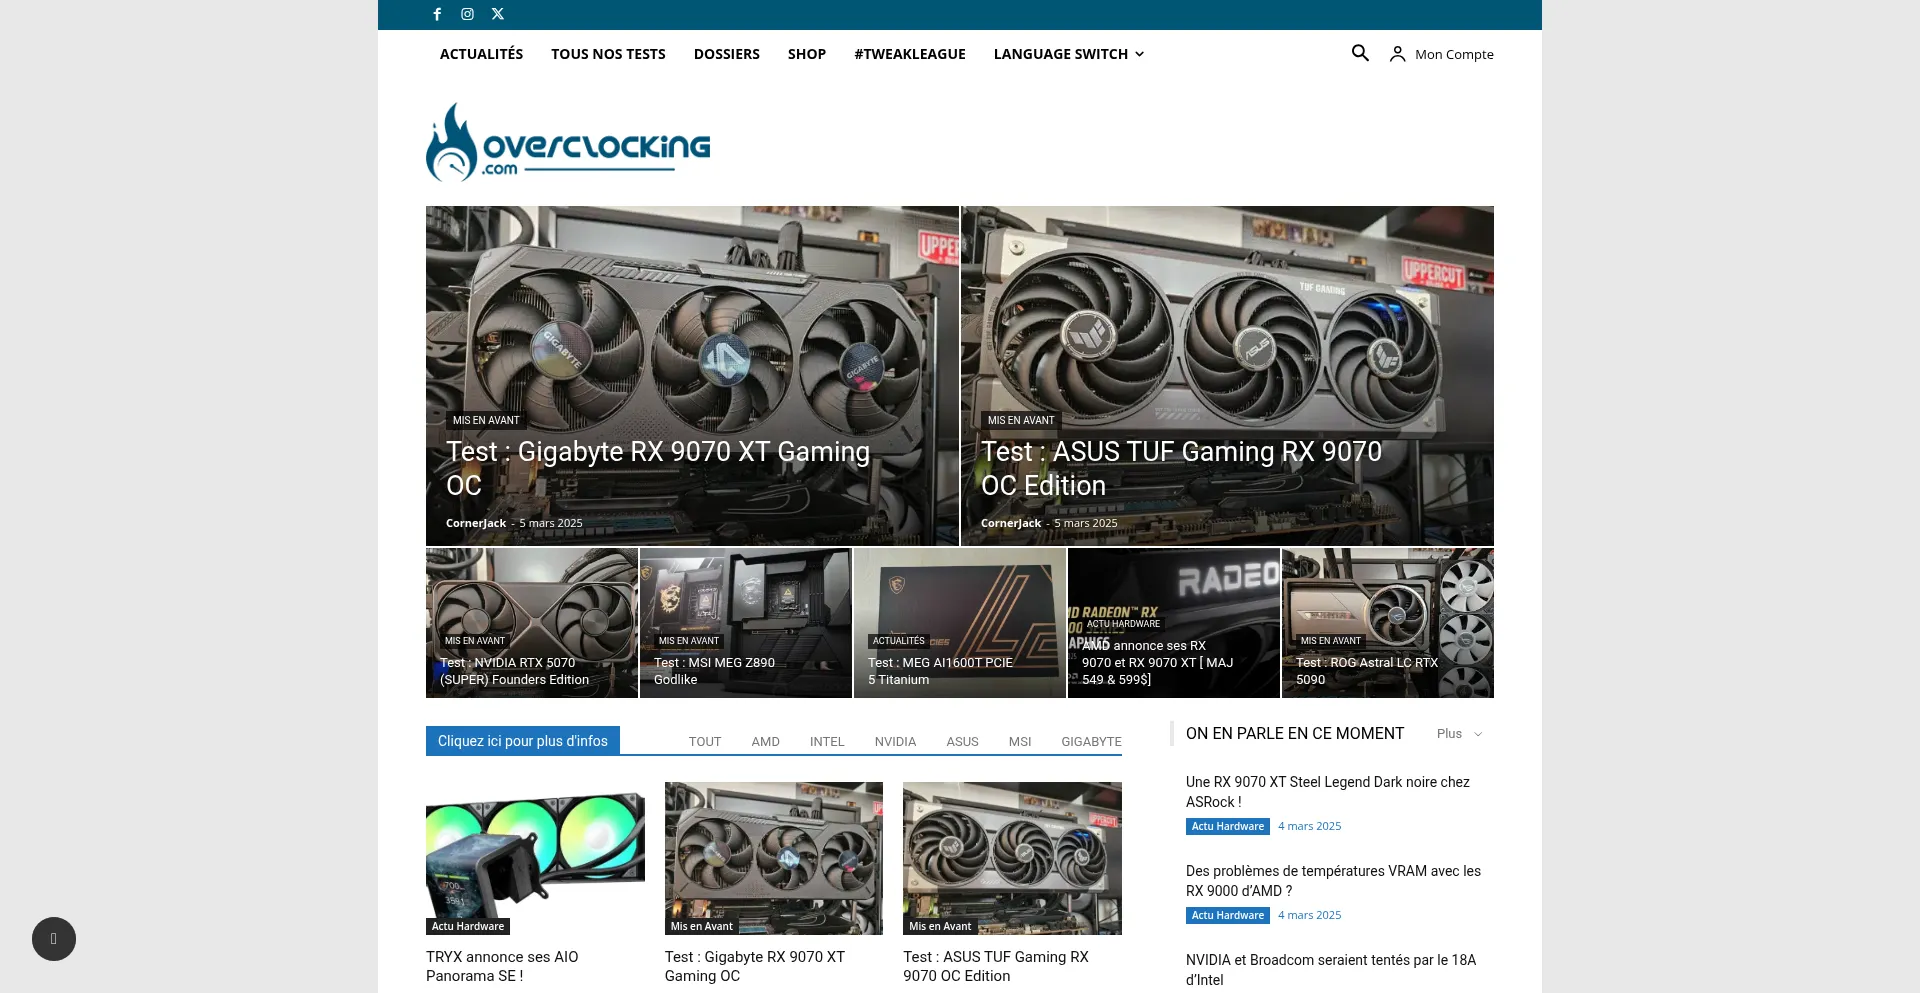
Task: Click Actu Hardware tag on Radeon tile
Action: 1123,624
